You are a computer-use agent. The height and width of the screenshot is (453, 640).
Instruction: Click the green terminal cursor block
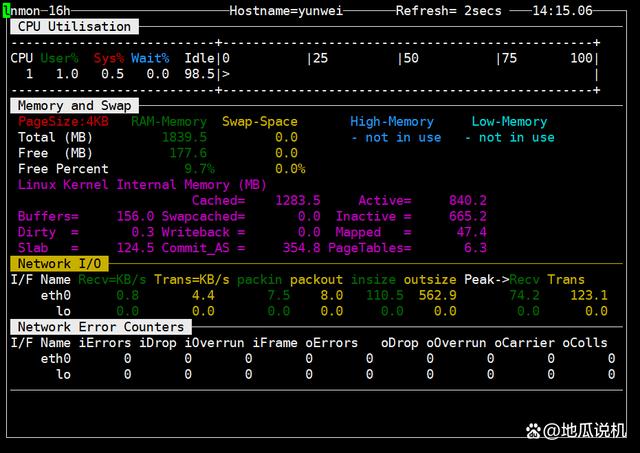tap(7, 11)
